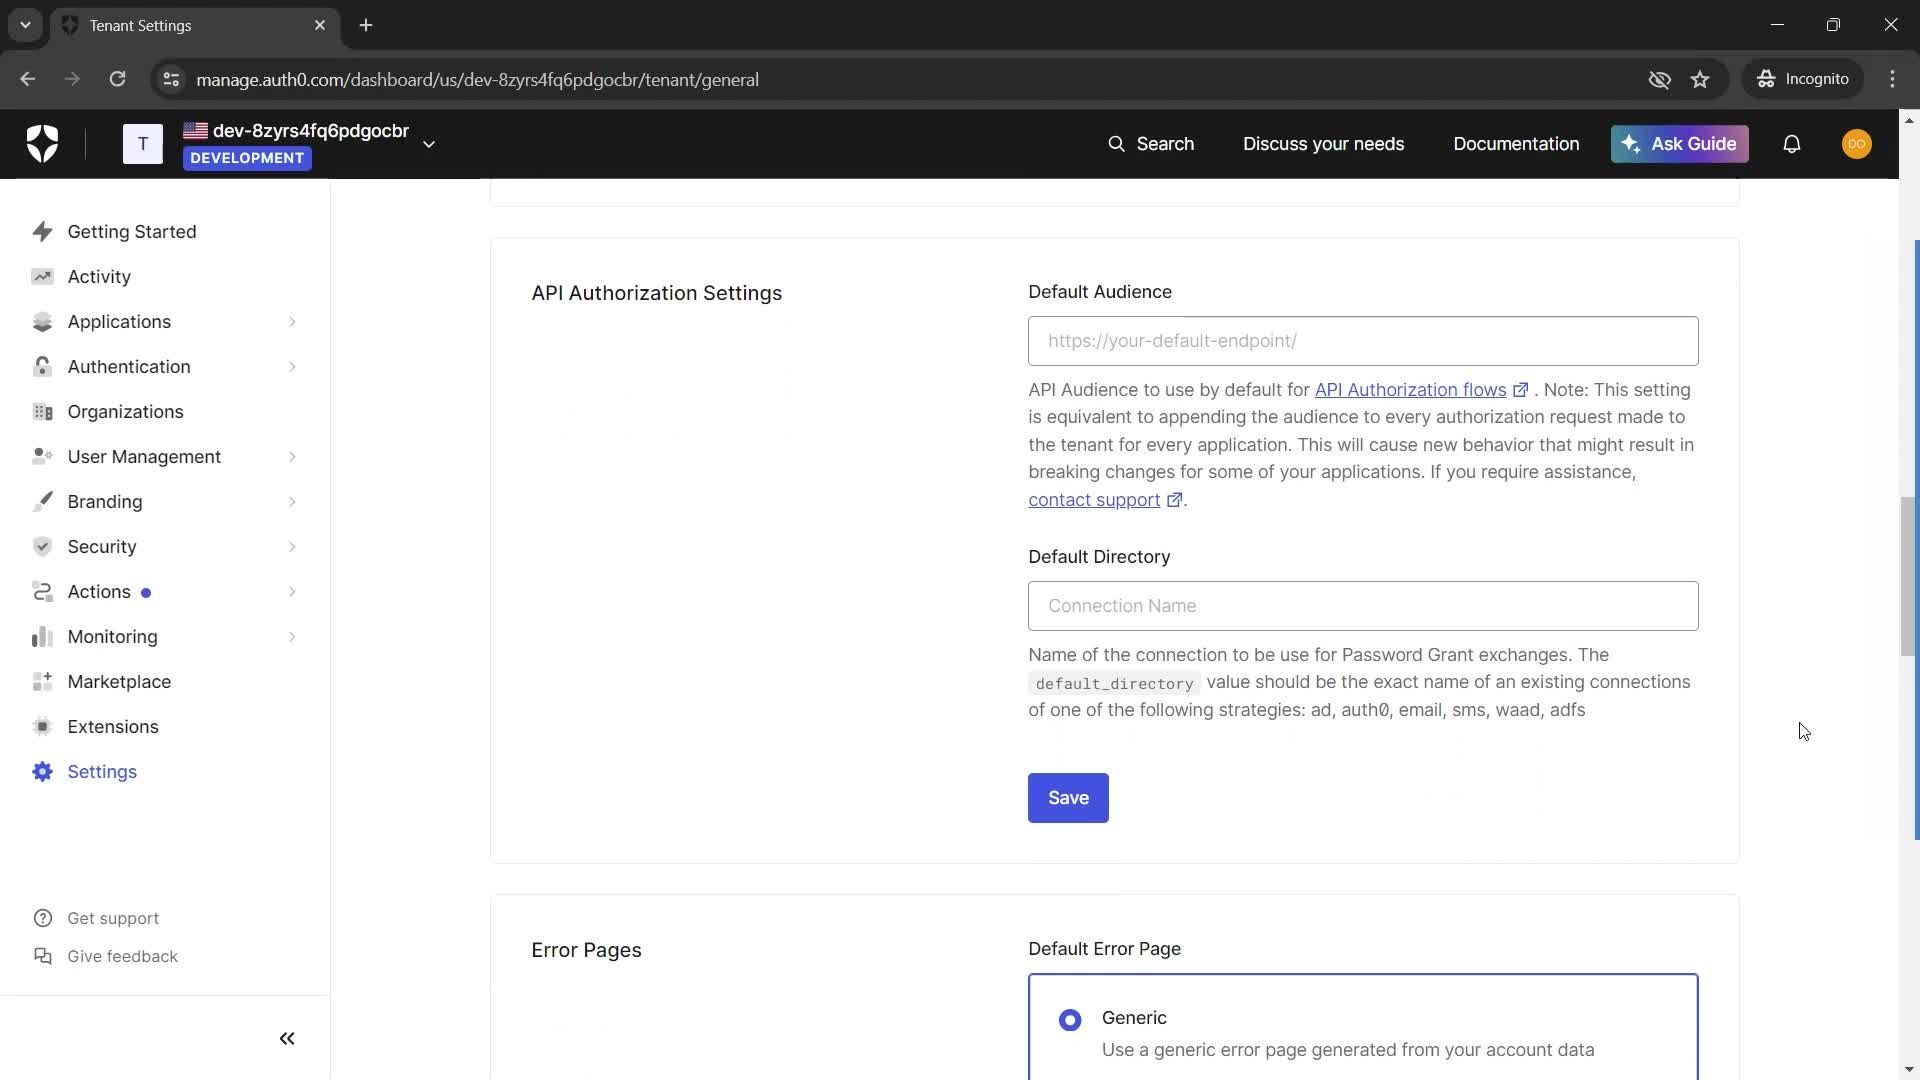Click the browser back arrow
The height and width of the screenshot is (1080, 1920).
[28, 79]
